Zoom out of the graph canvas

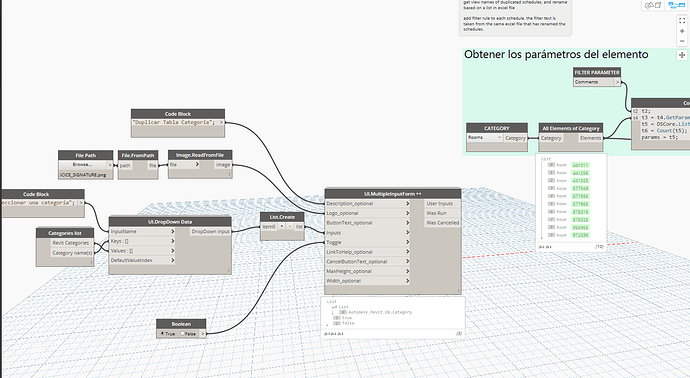coord(682,41)
